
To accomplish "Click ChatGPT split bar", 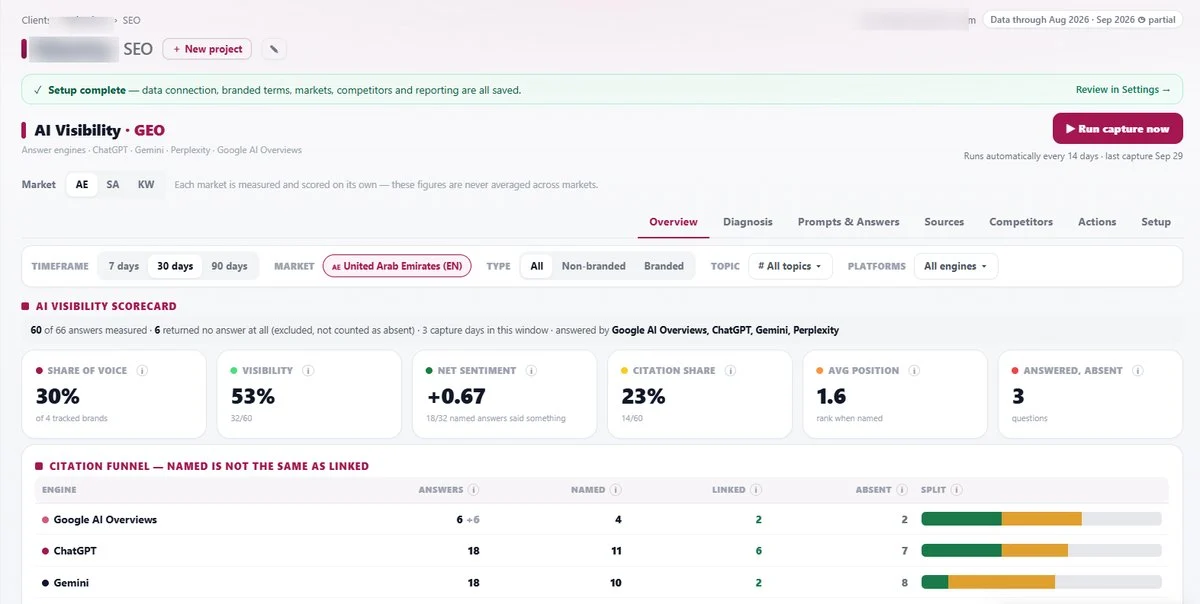I will point(1041,551).
